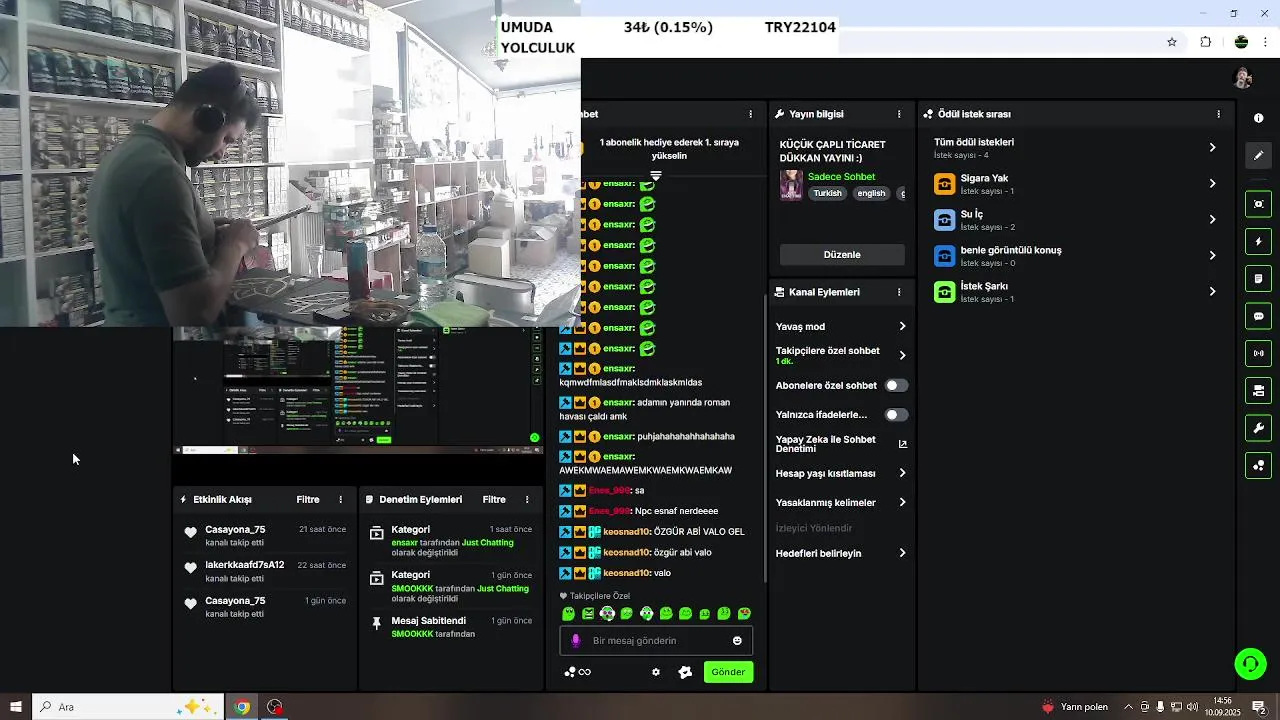Open the emoji picker smiley icon

(737, 641)
